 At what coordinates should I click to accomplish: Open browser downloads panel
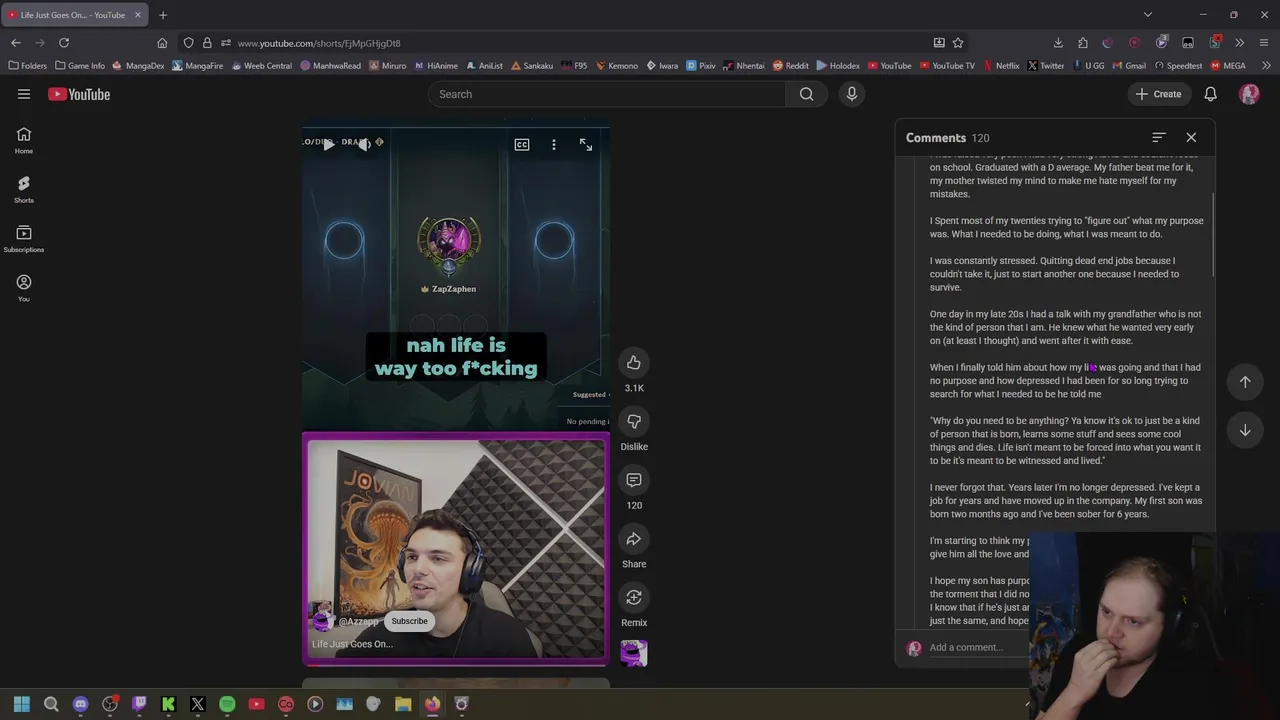tap(1058, 43)
